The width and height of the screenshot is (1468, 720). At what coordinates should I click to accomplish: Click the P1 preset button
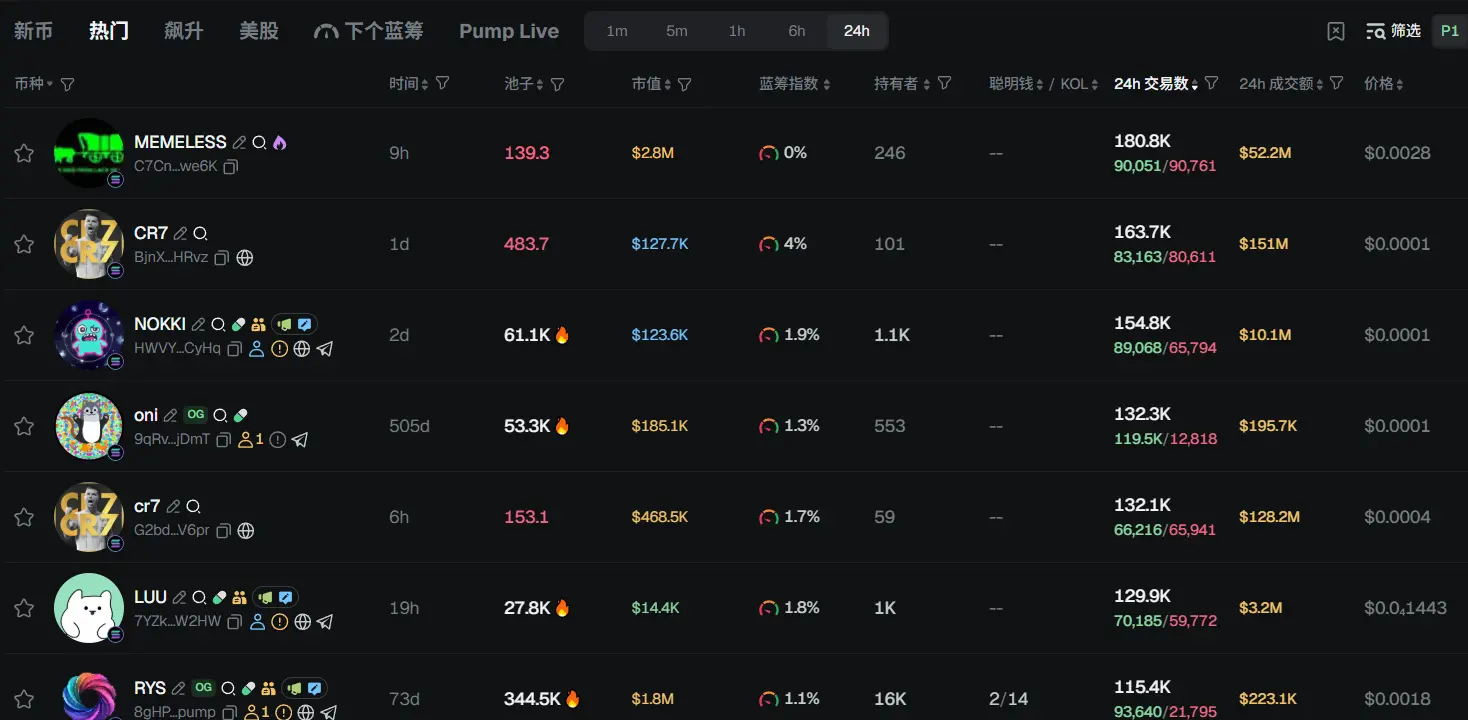1449,31
